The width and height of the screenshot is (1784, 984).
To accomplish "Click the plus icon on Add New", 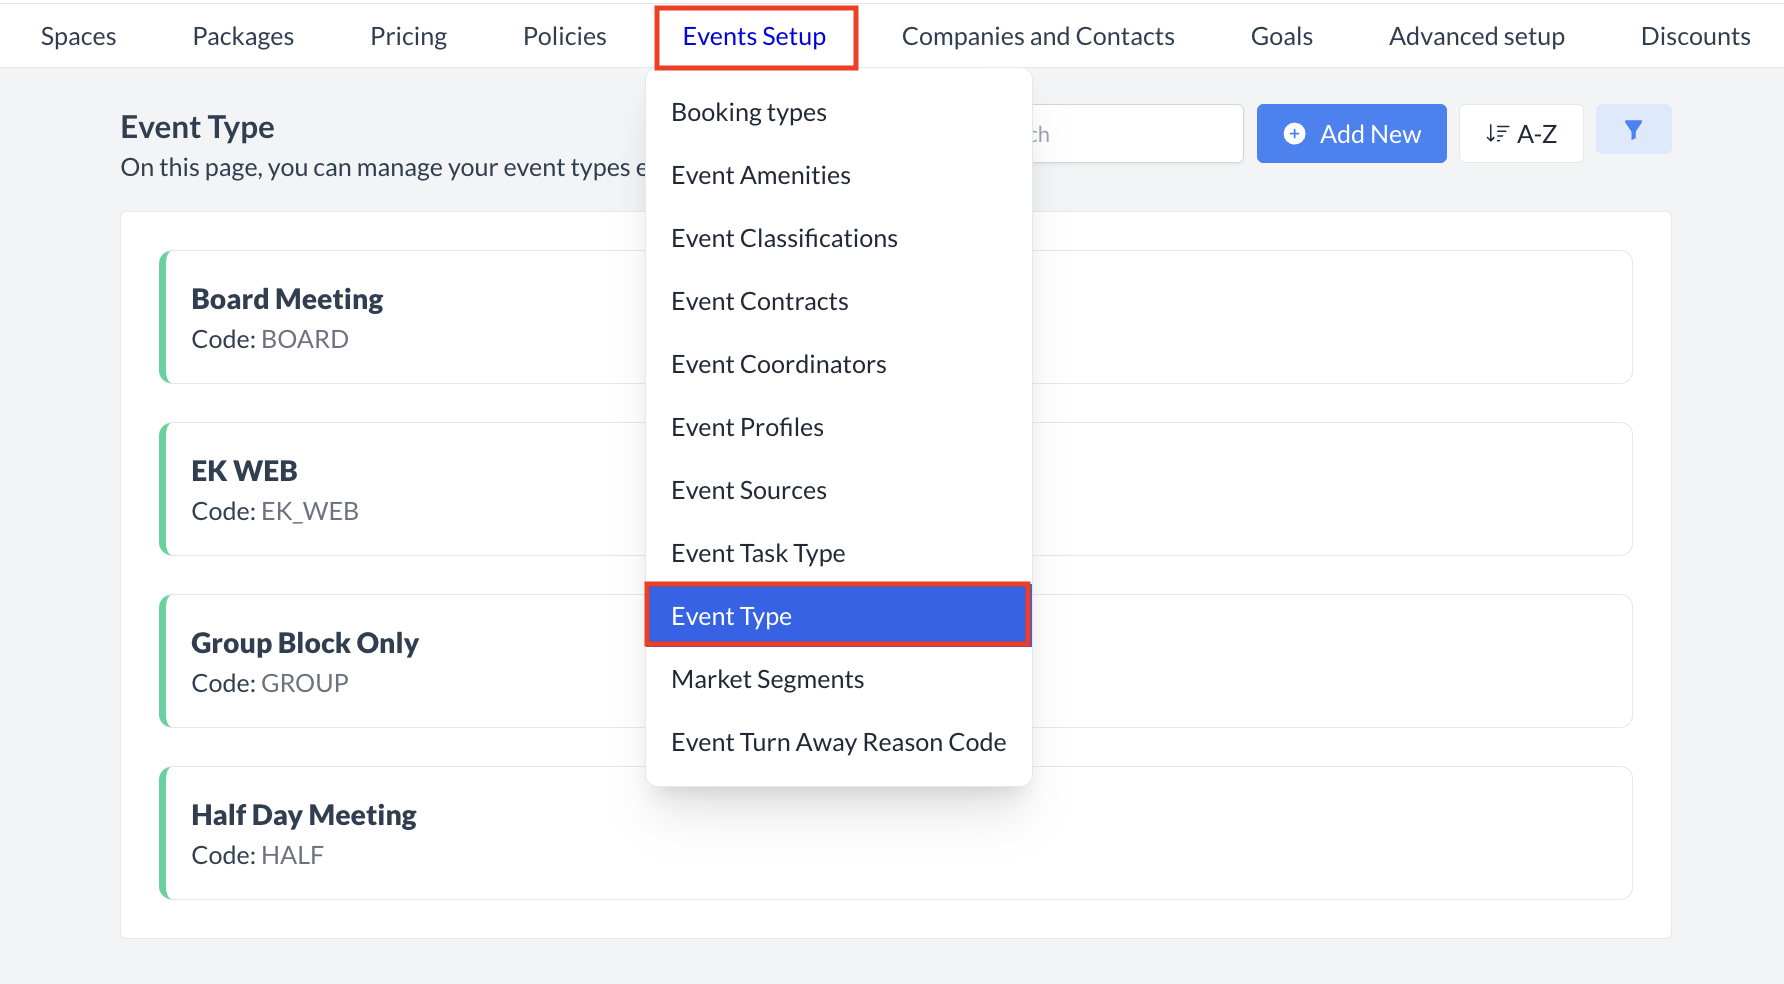I will (1294, 133).
